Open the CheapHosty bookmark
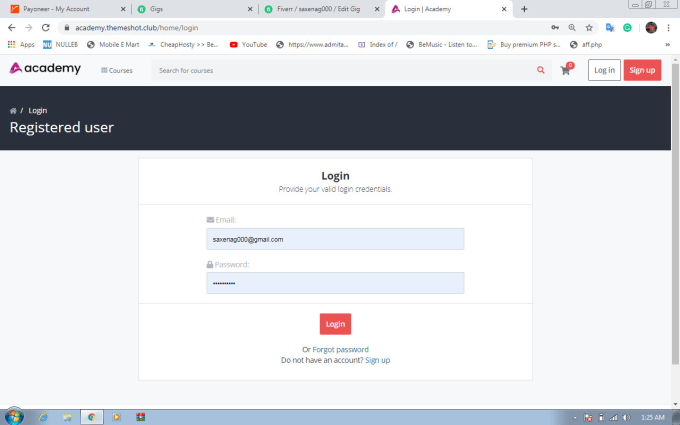 pos(183,45)
